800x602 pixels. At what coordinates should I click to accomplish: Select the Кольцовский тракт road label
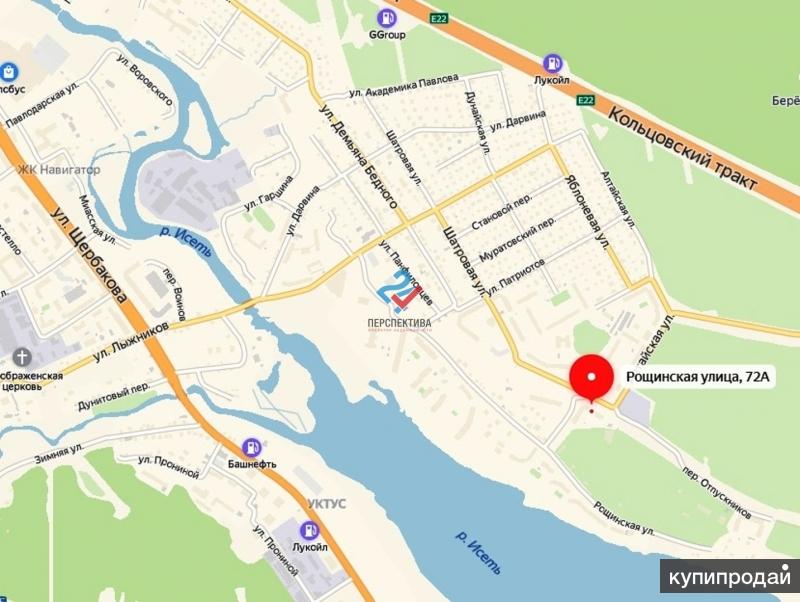682,148
